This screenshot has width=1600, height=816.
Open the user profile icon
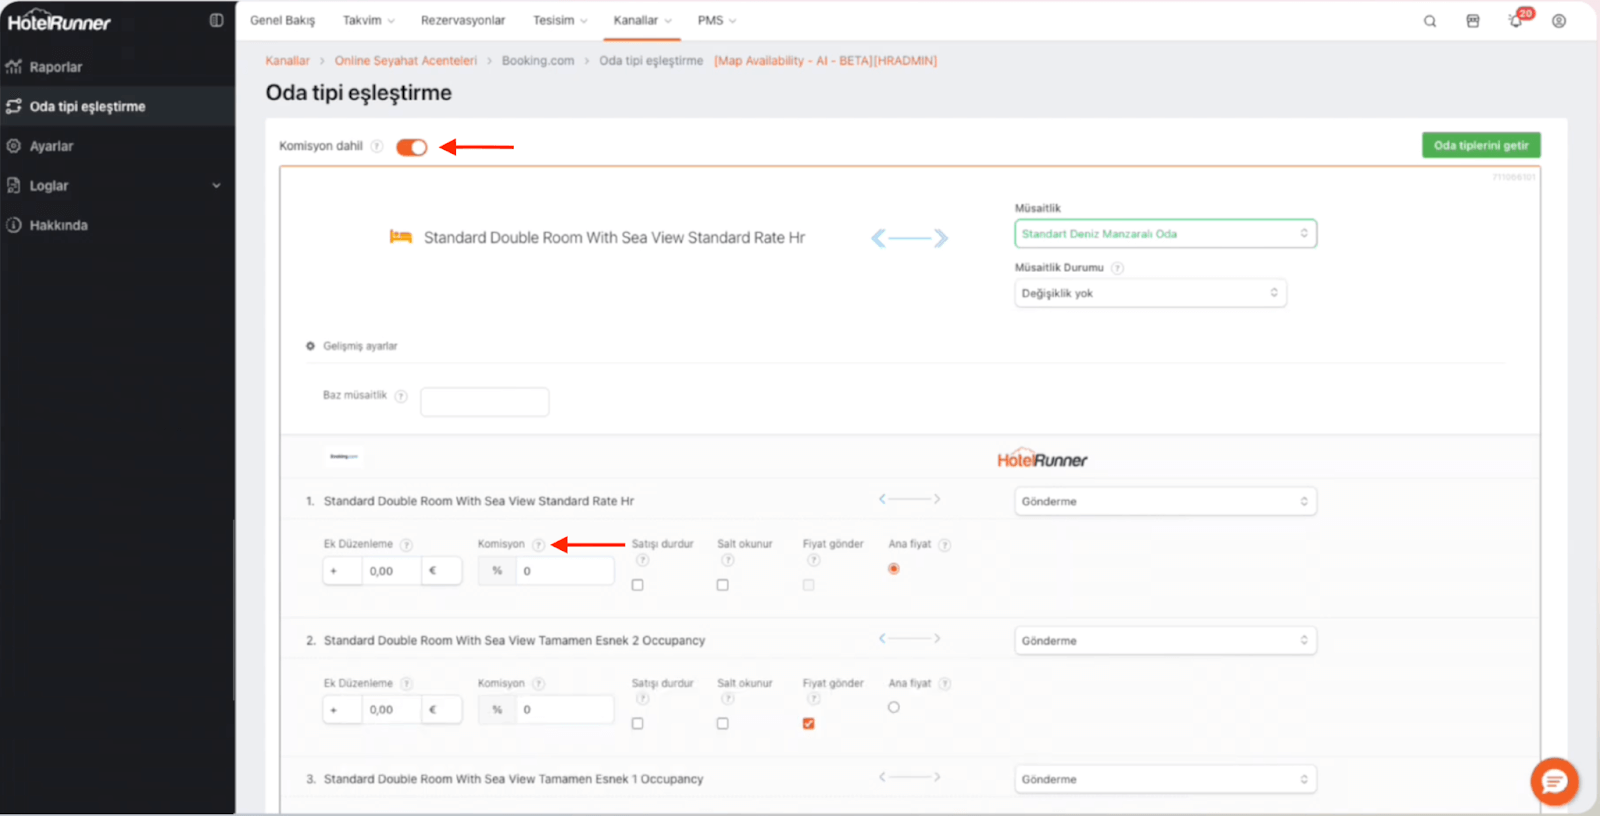(1559, 21)
